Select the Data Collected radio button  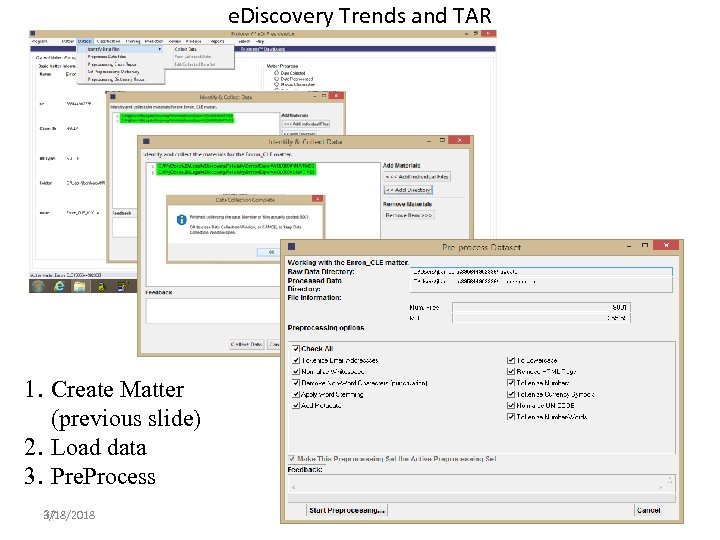[276, 73]
